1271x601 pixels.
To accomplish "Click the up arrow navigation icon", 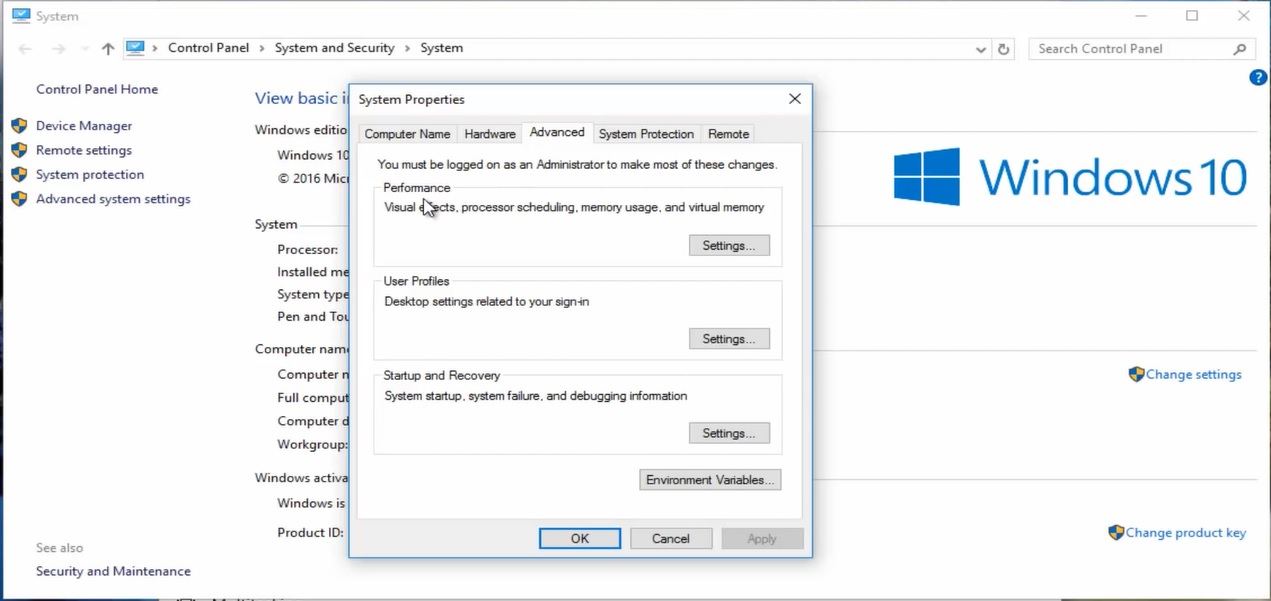I will (x=108, y=49).
